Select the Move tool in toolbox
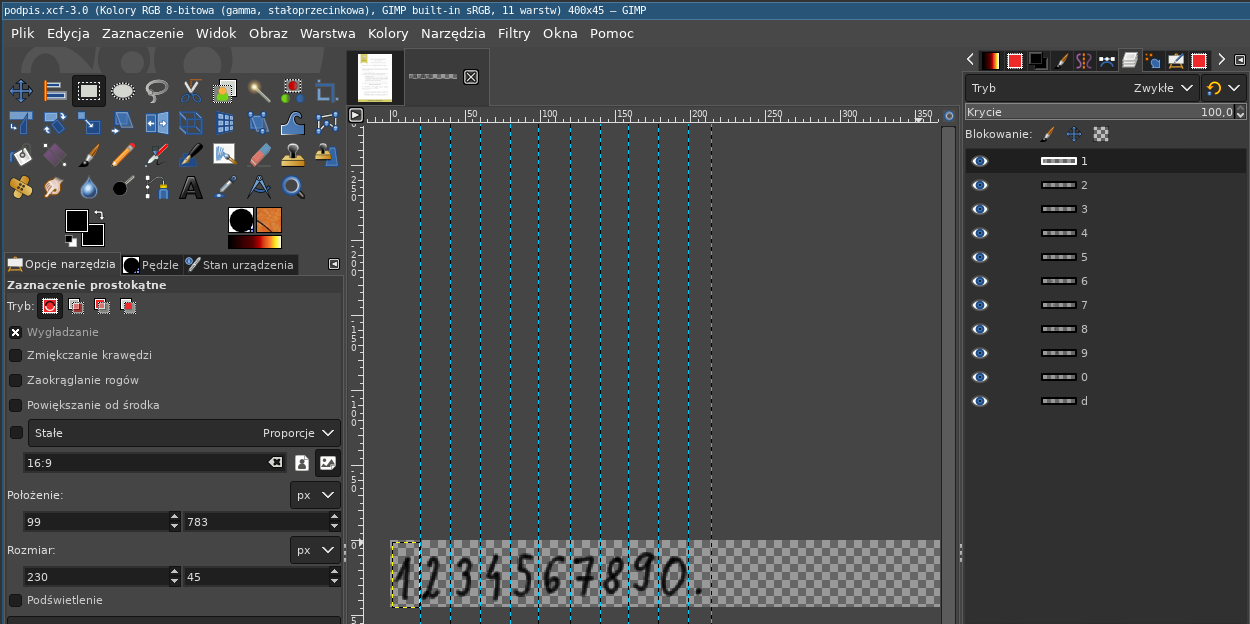This screenshot has width=1250, height=624. (21, 92)
